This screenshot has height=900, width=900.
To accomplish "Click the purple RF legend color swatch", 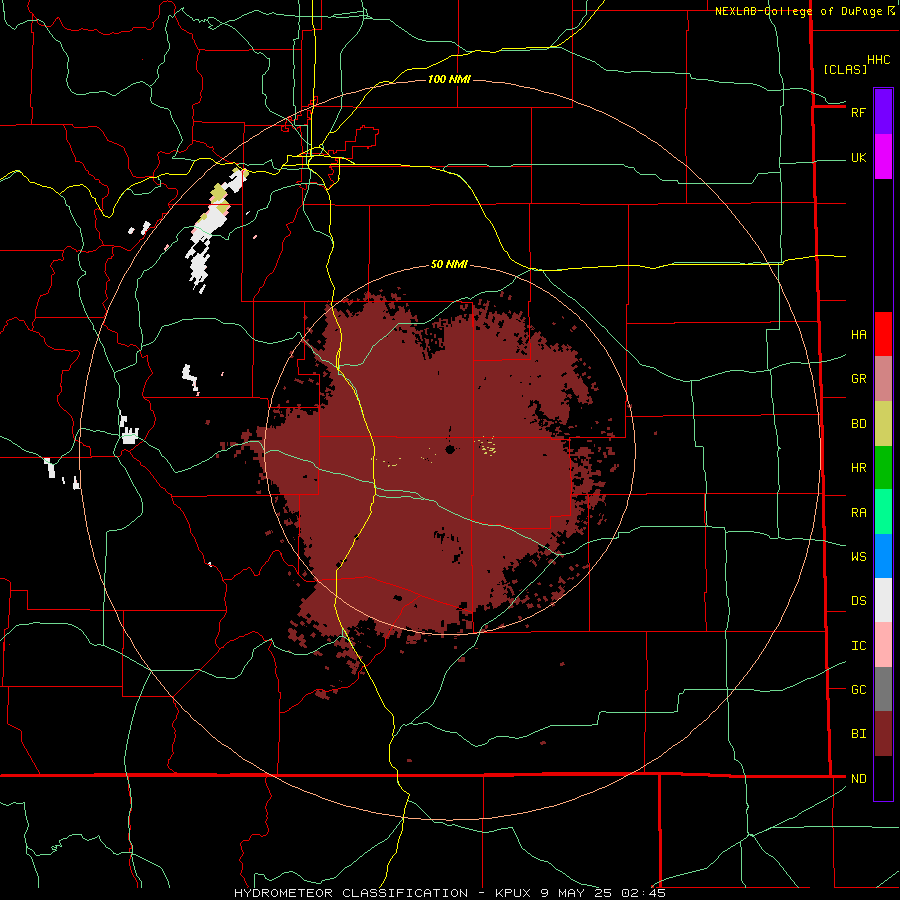I will click(883, 112).
